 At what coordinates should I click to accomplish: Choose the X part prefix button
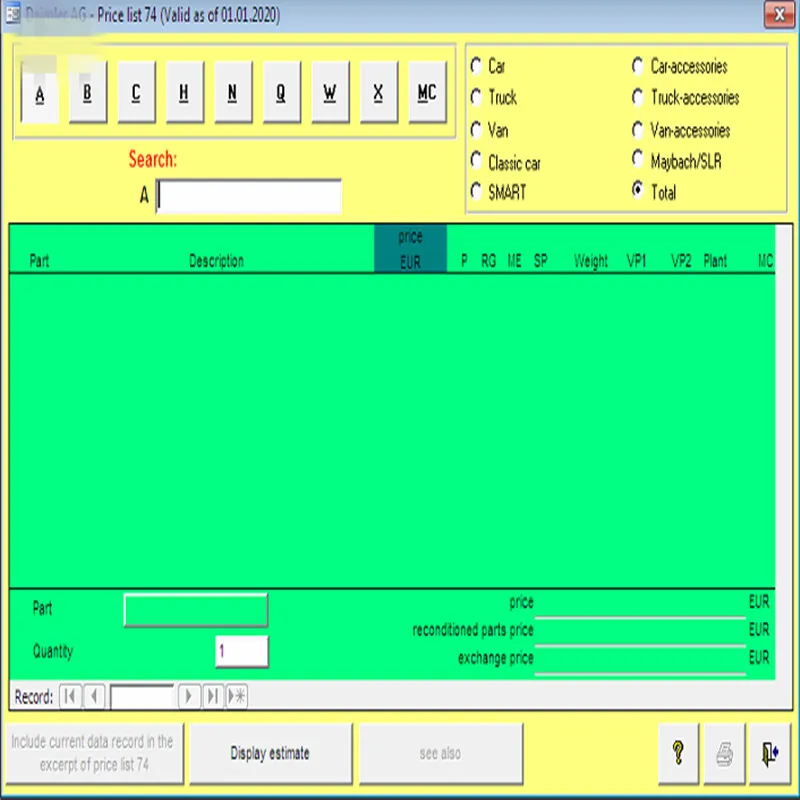(x=379, y=92)
